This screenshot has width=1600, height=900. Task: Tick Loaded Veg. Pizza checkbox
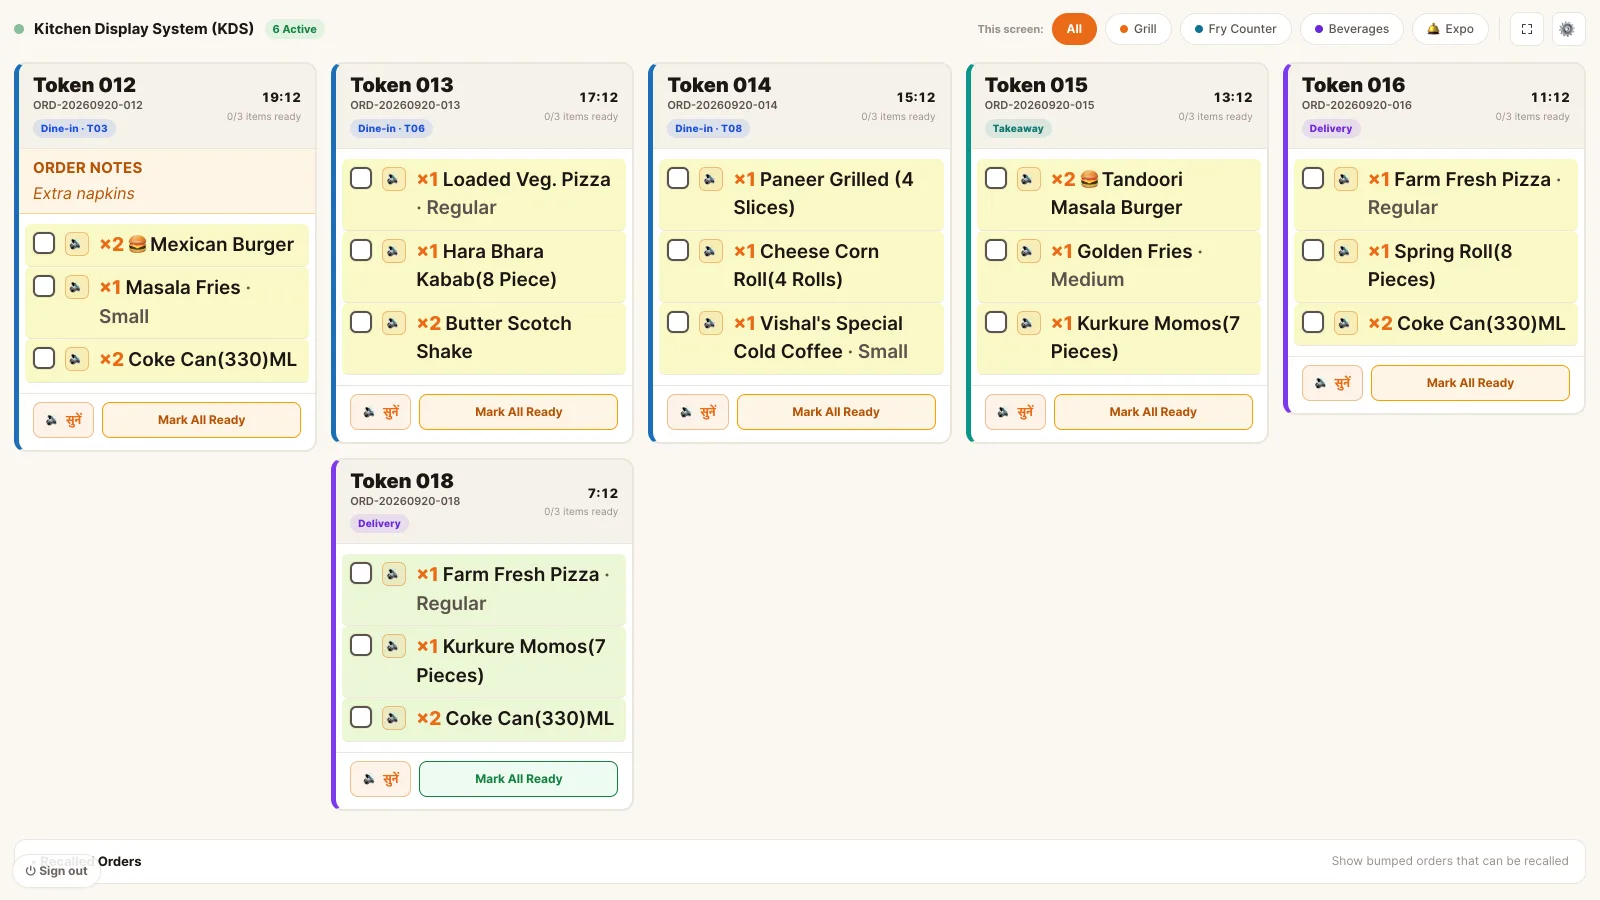[361, 178]
